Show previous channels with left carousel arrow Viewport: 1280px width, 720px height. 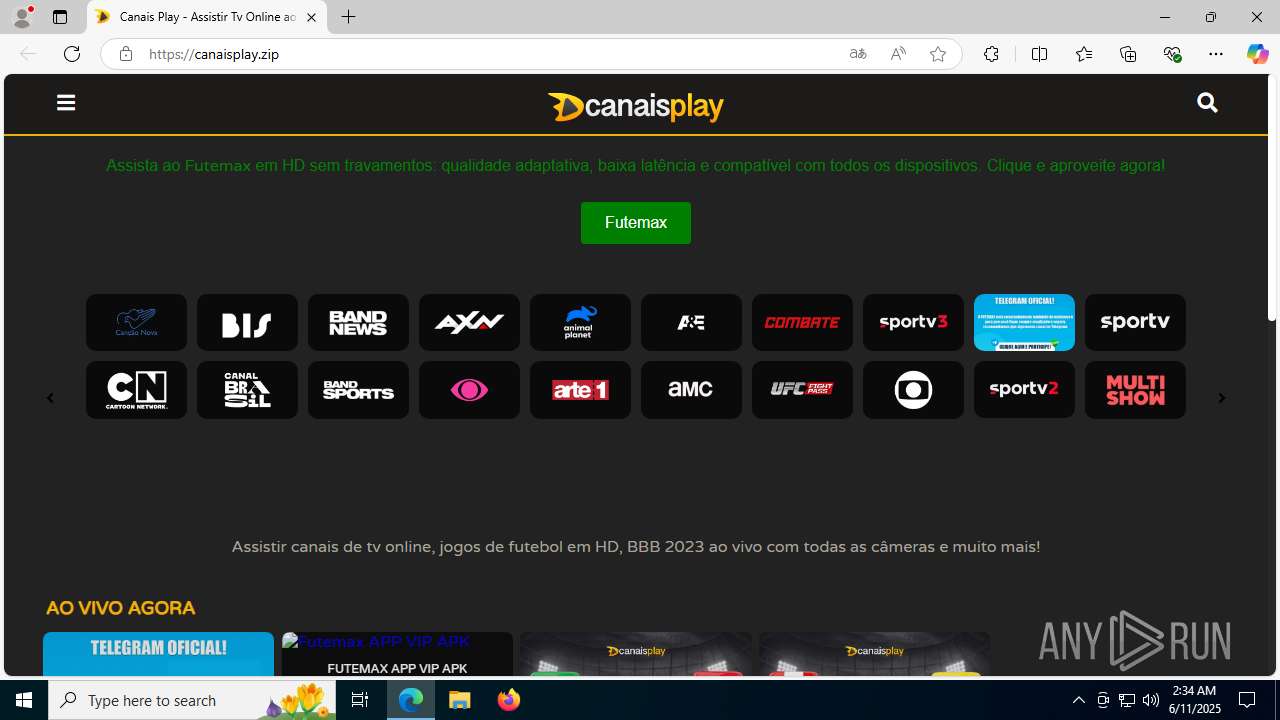coord(50,398)
